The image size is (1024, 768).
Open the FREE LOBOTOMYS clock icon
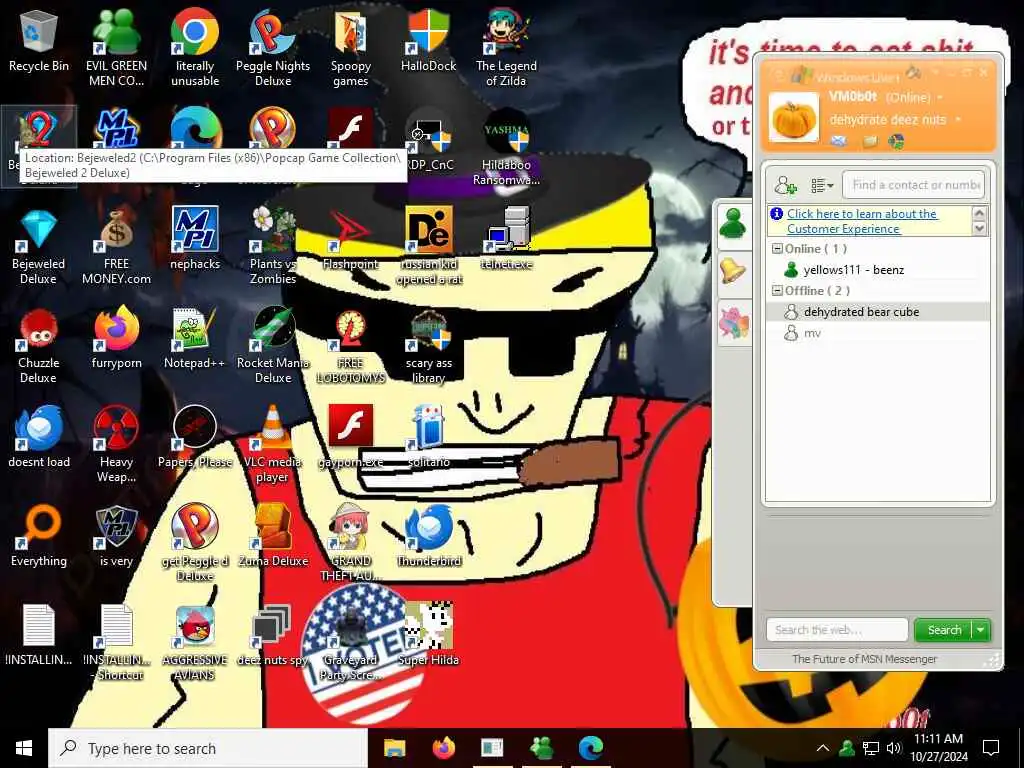point(351,346)
